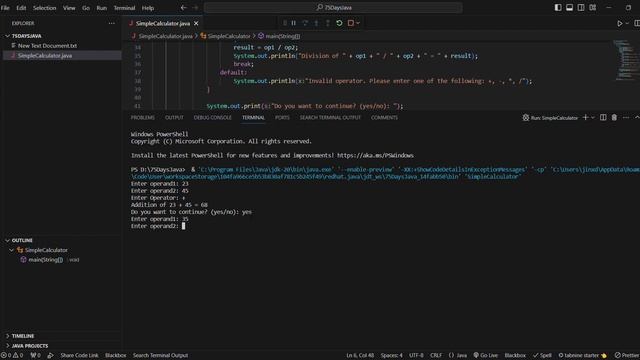Image resolution: width=640 pixels, height=360 pixels.
Task: Switch to the OUTPUT panel tab
Action: click(174, 118)
